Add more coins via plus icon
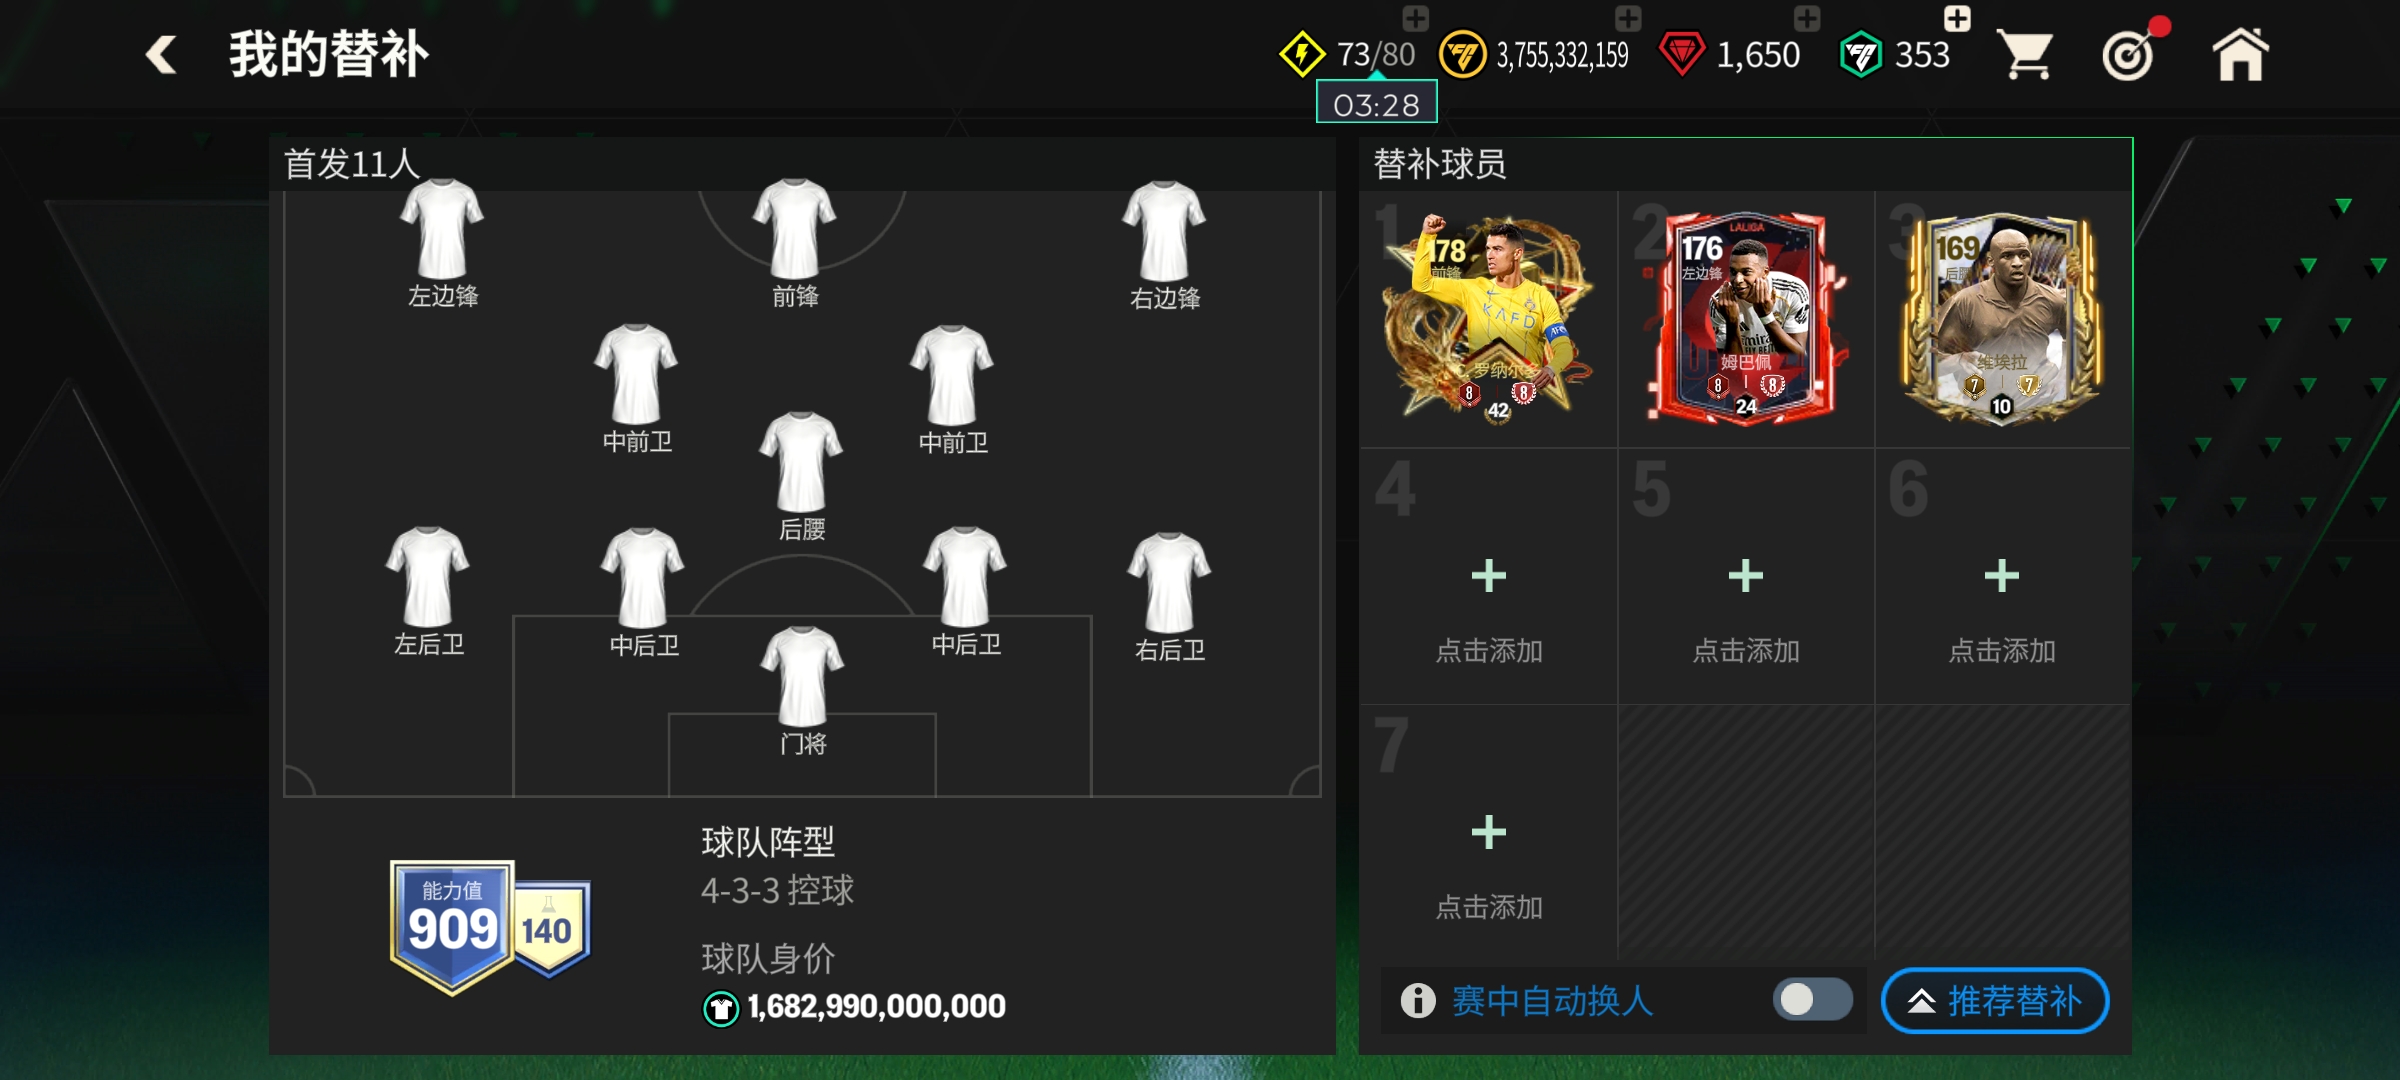 tap(1628, 18)
